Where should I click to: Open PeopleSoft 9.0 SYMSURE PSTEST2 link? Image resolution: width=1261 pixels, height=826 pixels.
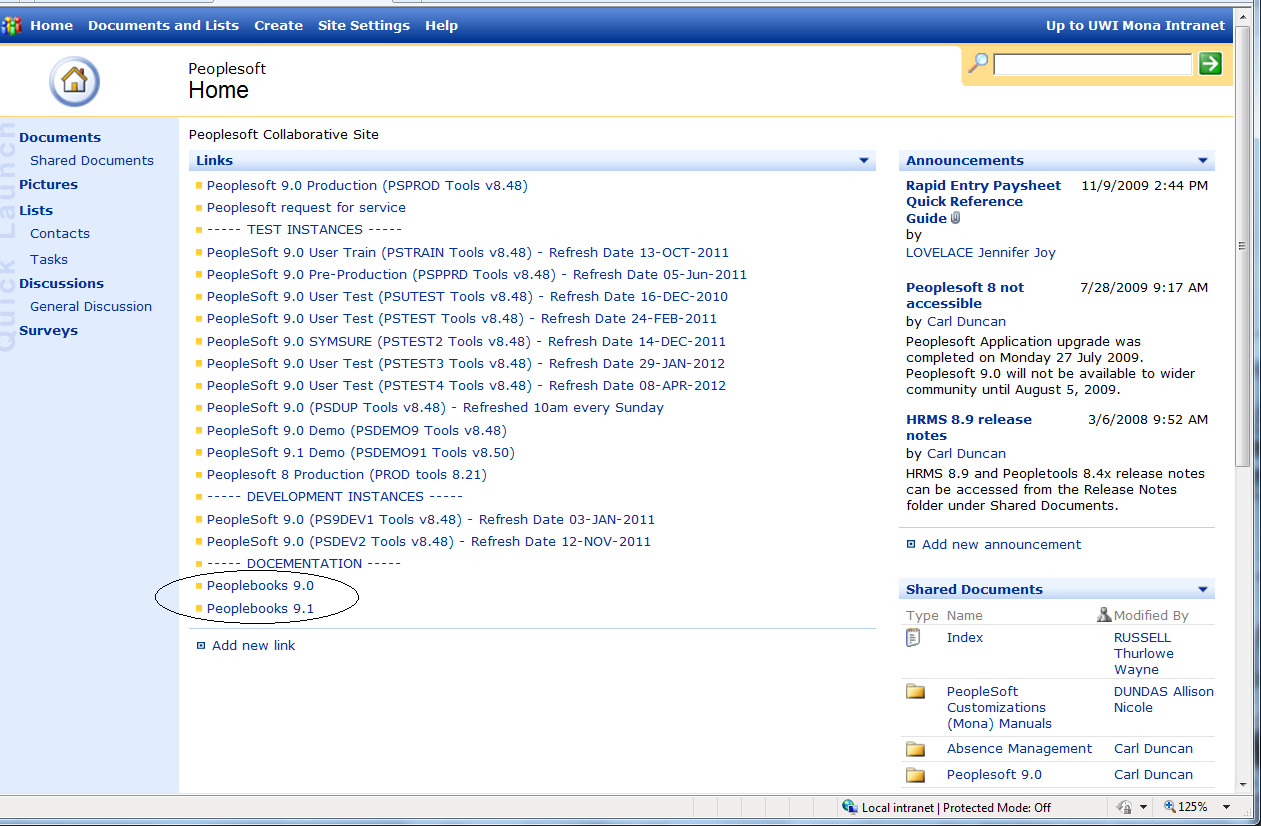tap(466, 342)
